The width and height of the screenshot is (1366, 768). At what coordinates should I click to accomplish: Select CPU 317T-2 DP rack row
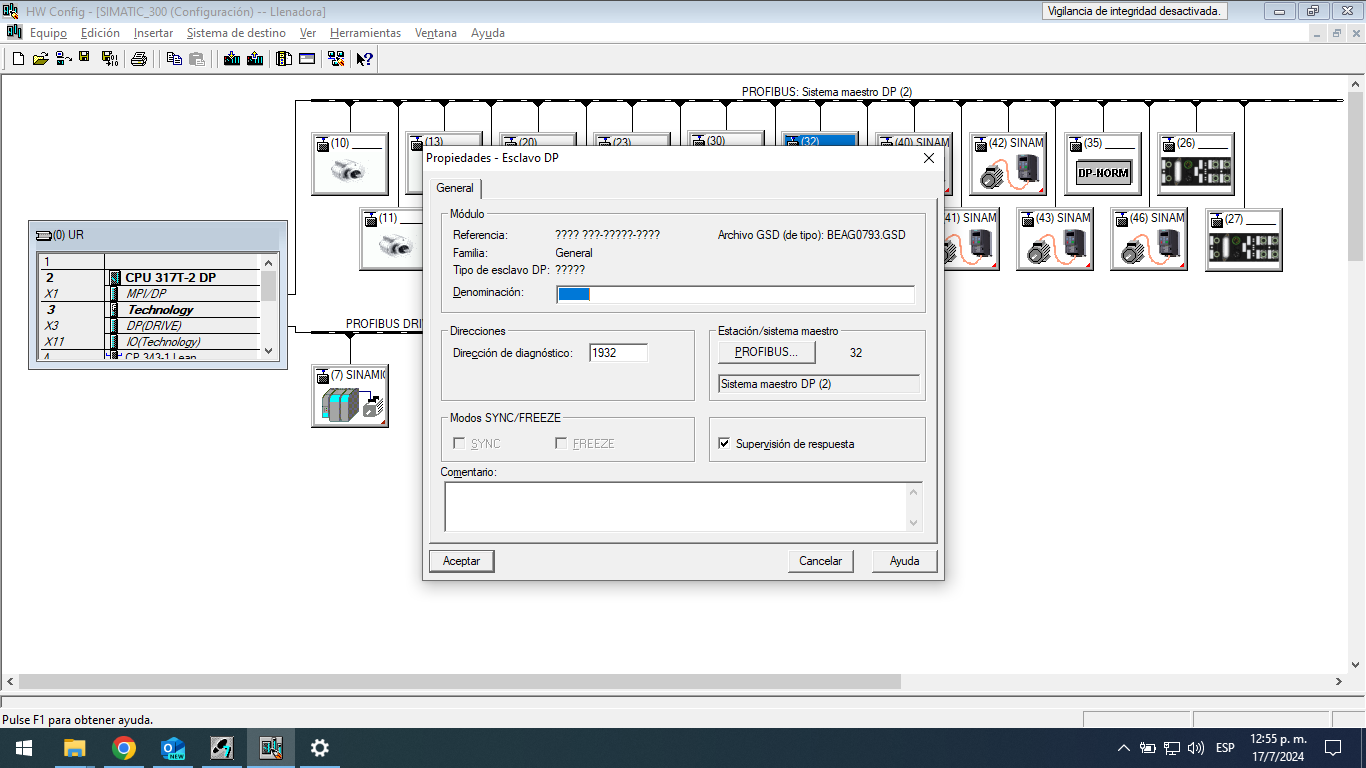[170, 278]
